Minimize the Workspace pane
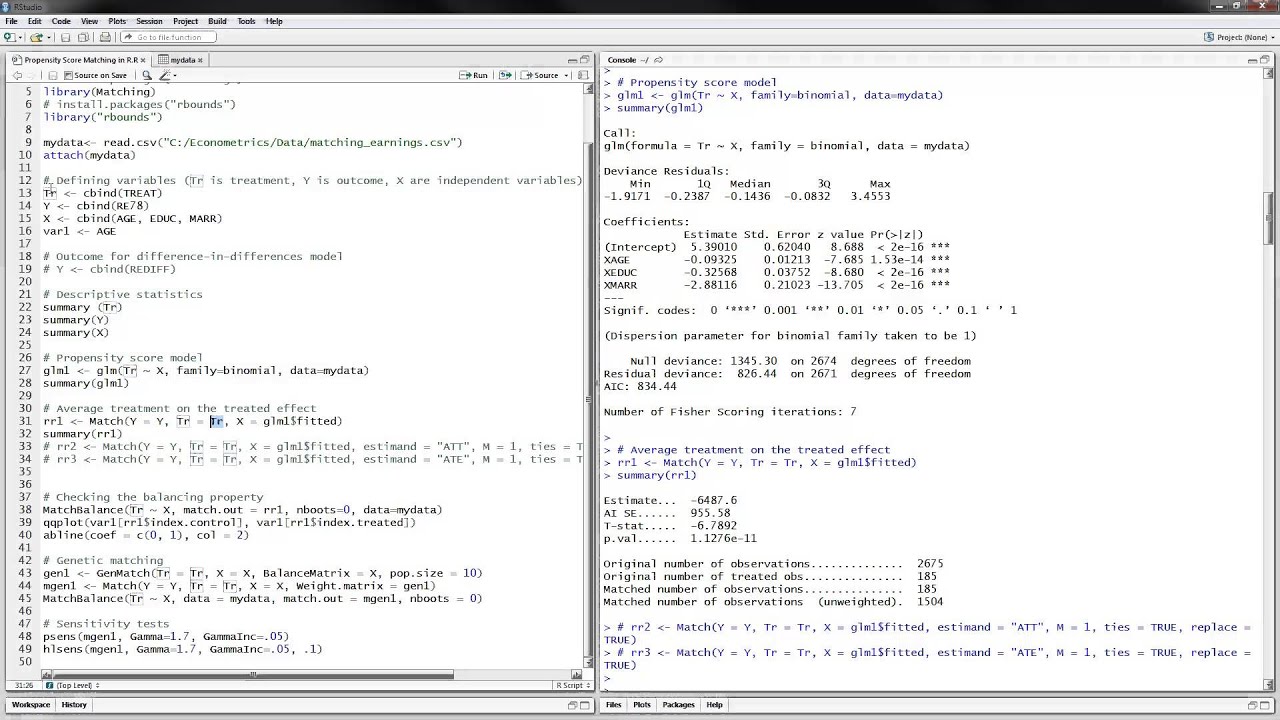Screen dimensions: 1280x720 coord(572,705)
